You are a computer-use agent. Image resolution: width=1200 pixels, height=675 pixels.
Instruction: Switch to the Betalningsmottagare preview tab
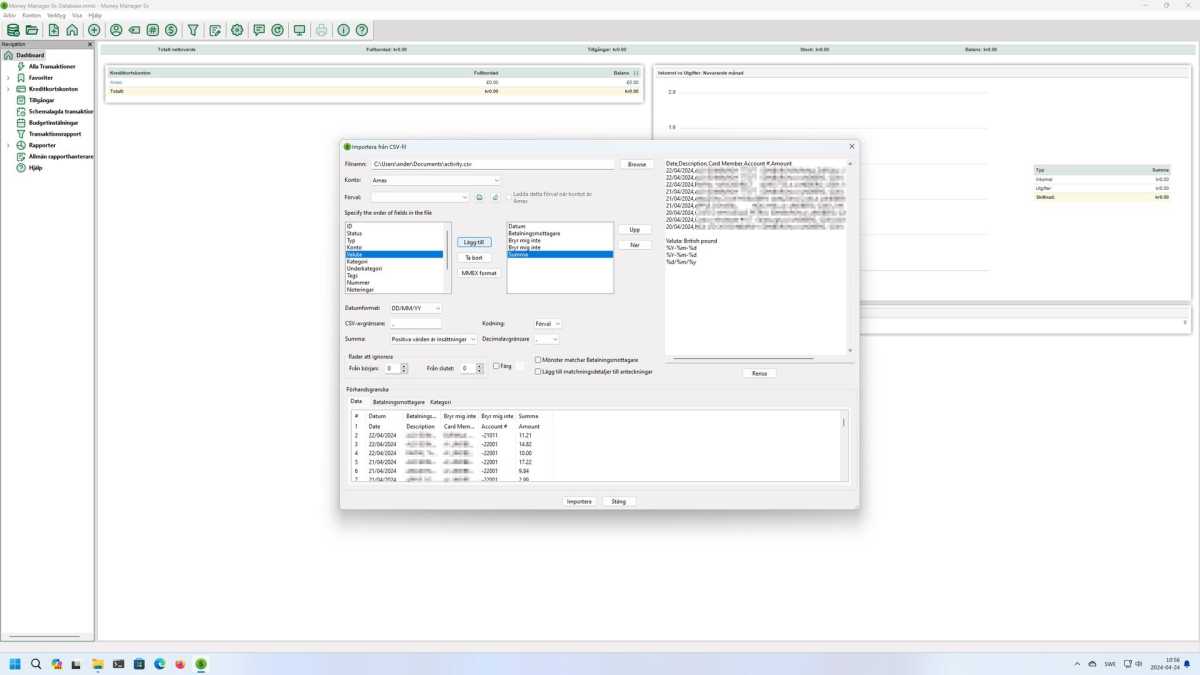(x=398, y=402)
